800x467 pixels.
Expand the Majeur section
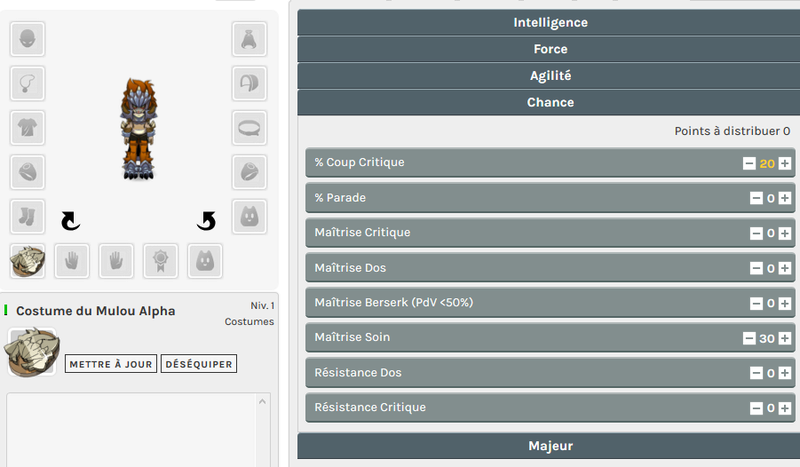click(x=549, y=446)
